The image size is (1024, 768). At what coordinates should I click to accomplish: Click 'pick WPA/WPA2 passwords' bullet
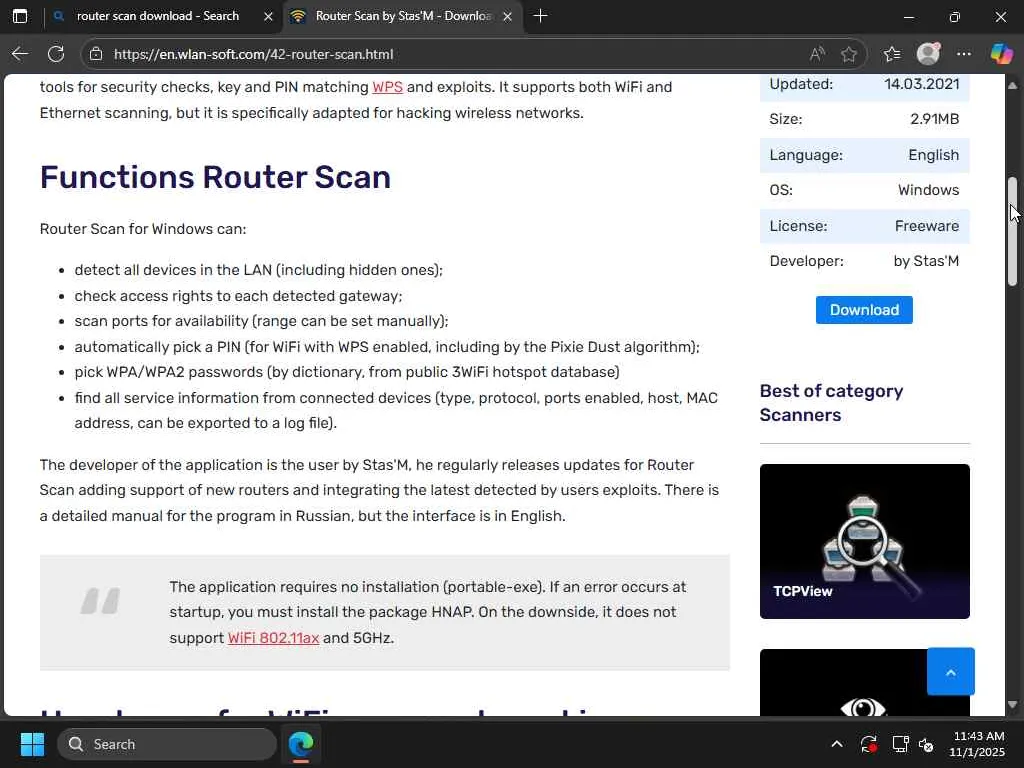347,372
